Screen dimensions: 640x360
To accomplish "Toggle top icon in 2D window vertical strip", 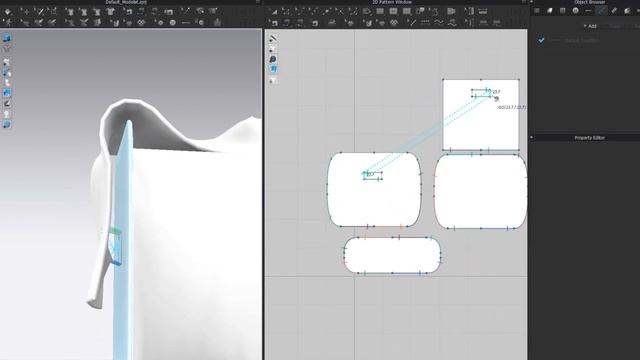I will click(273, 38).
